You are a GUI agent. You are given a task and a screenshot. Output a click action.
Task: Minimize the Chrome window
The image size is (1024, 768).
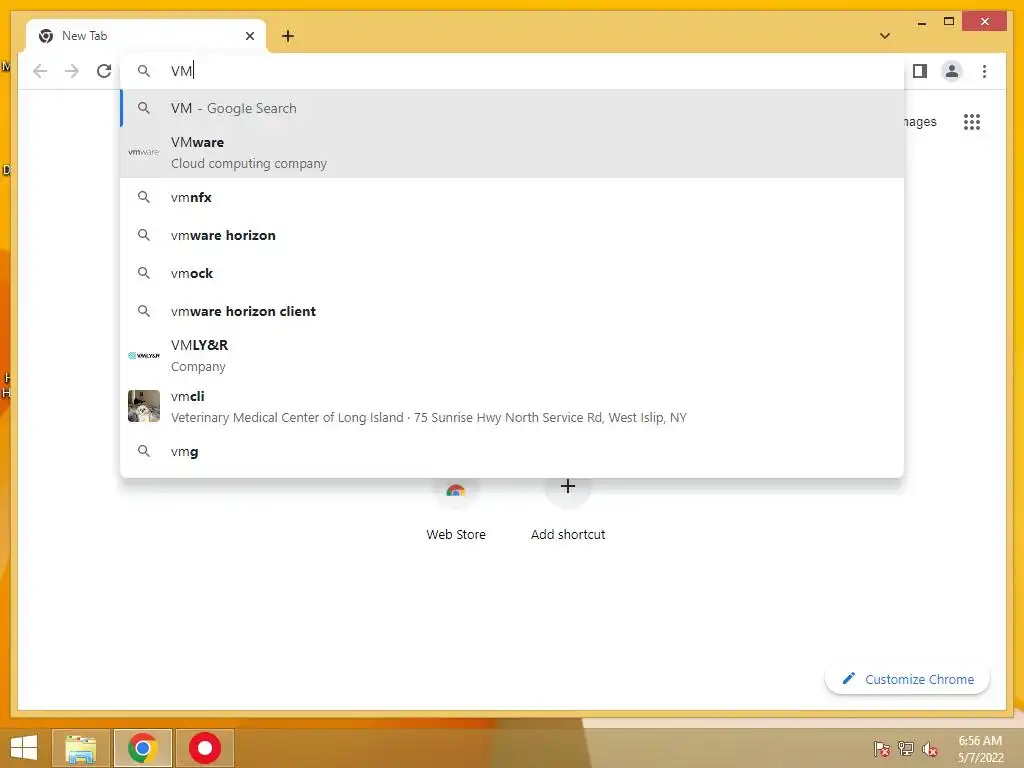click(x=921, y=22)
